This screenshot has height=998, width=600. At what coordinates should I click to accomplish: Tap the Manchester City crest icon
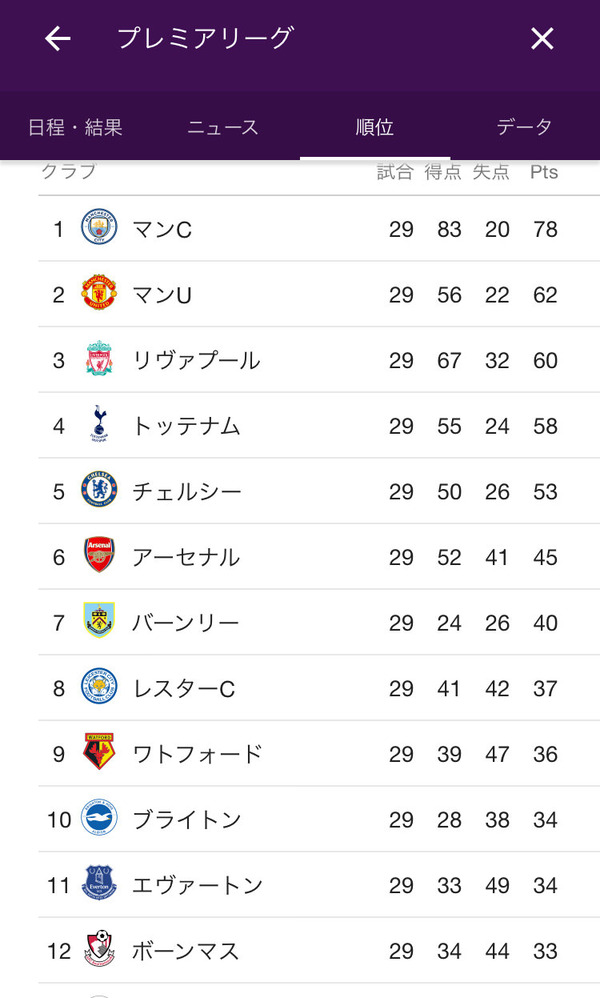[99, 229]
